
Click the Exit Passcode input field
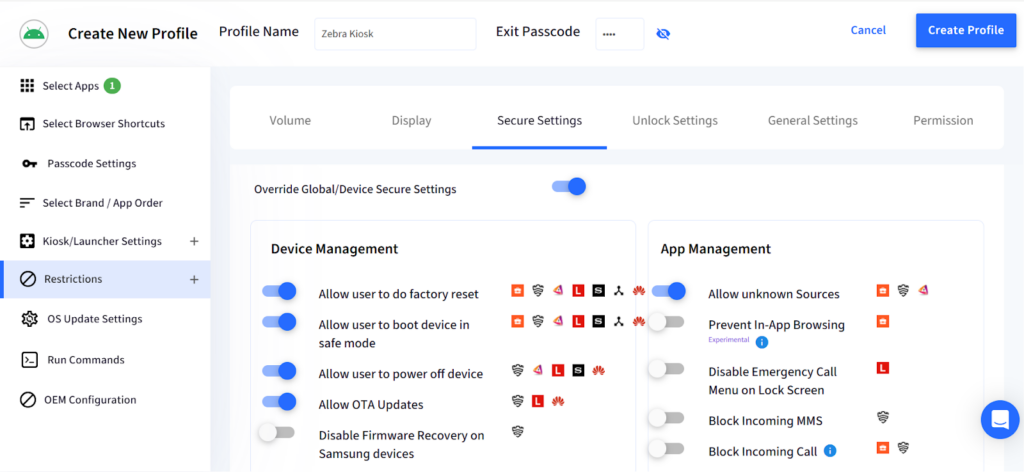coord(620,34)
